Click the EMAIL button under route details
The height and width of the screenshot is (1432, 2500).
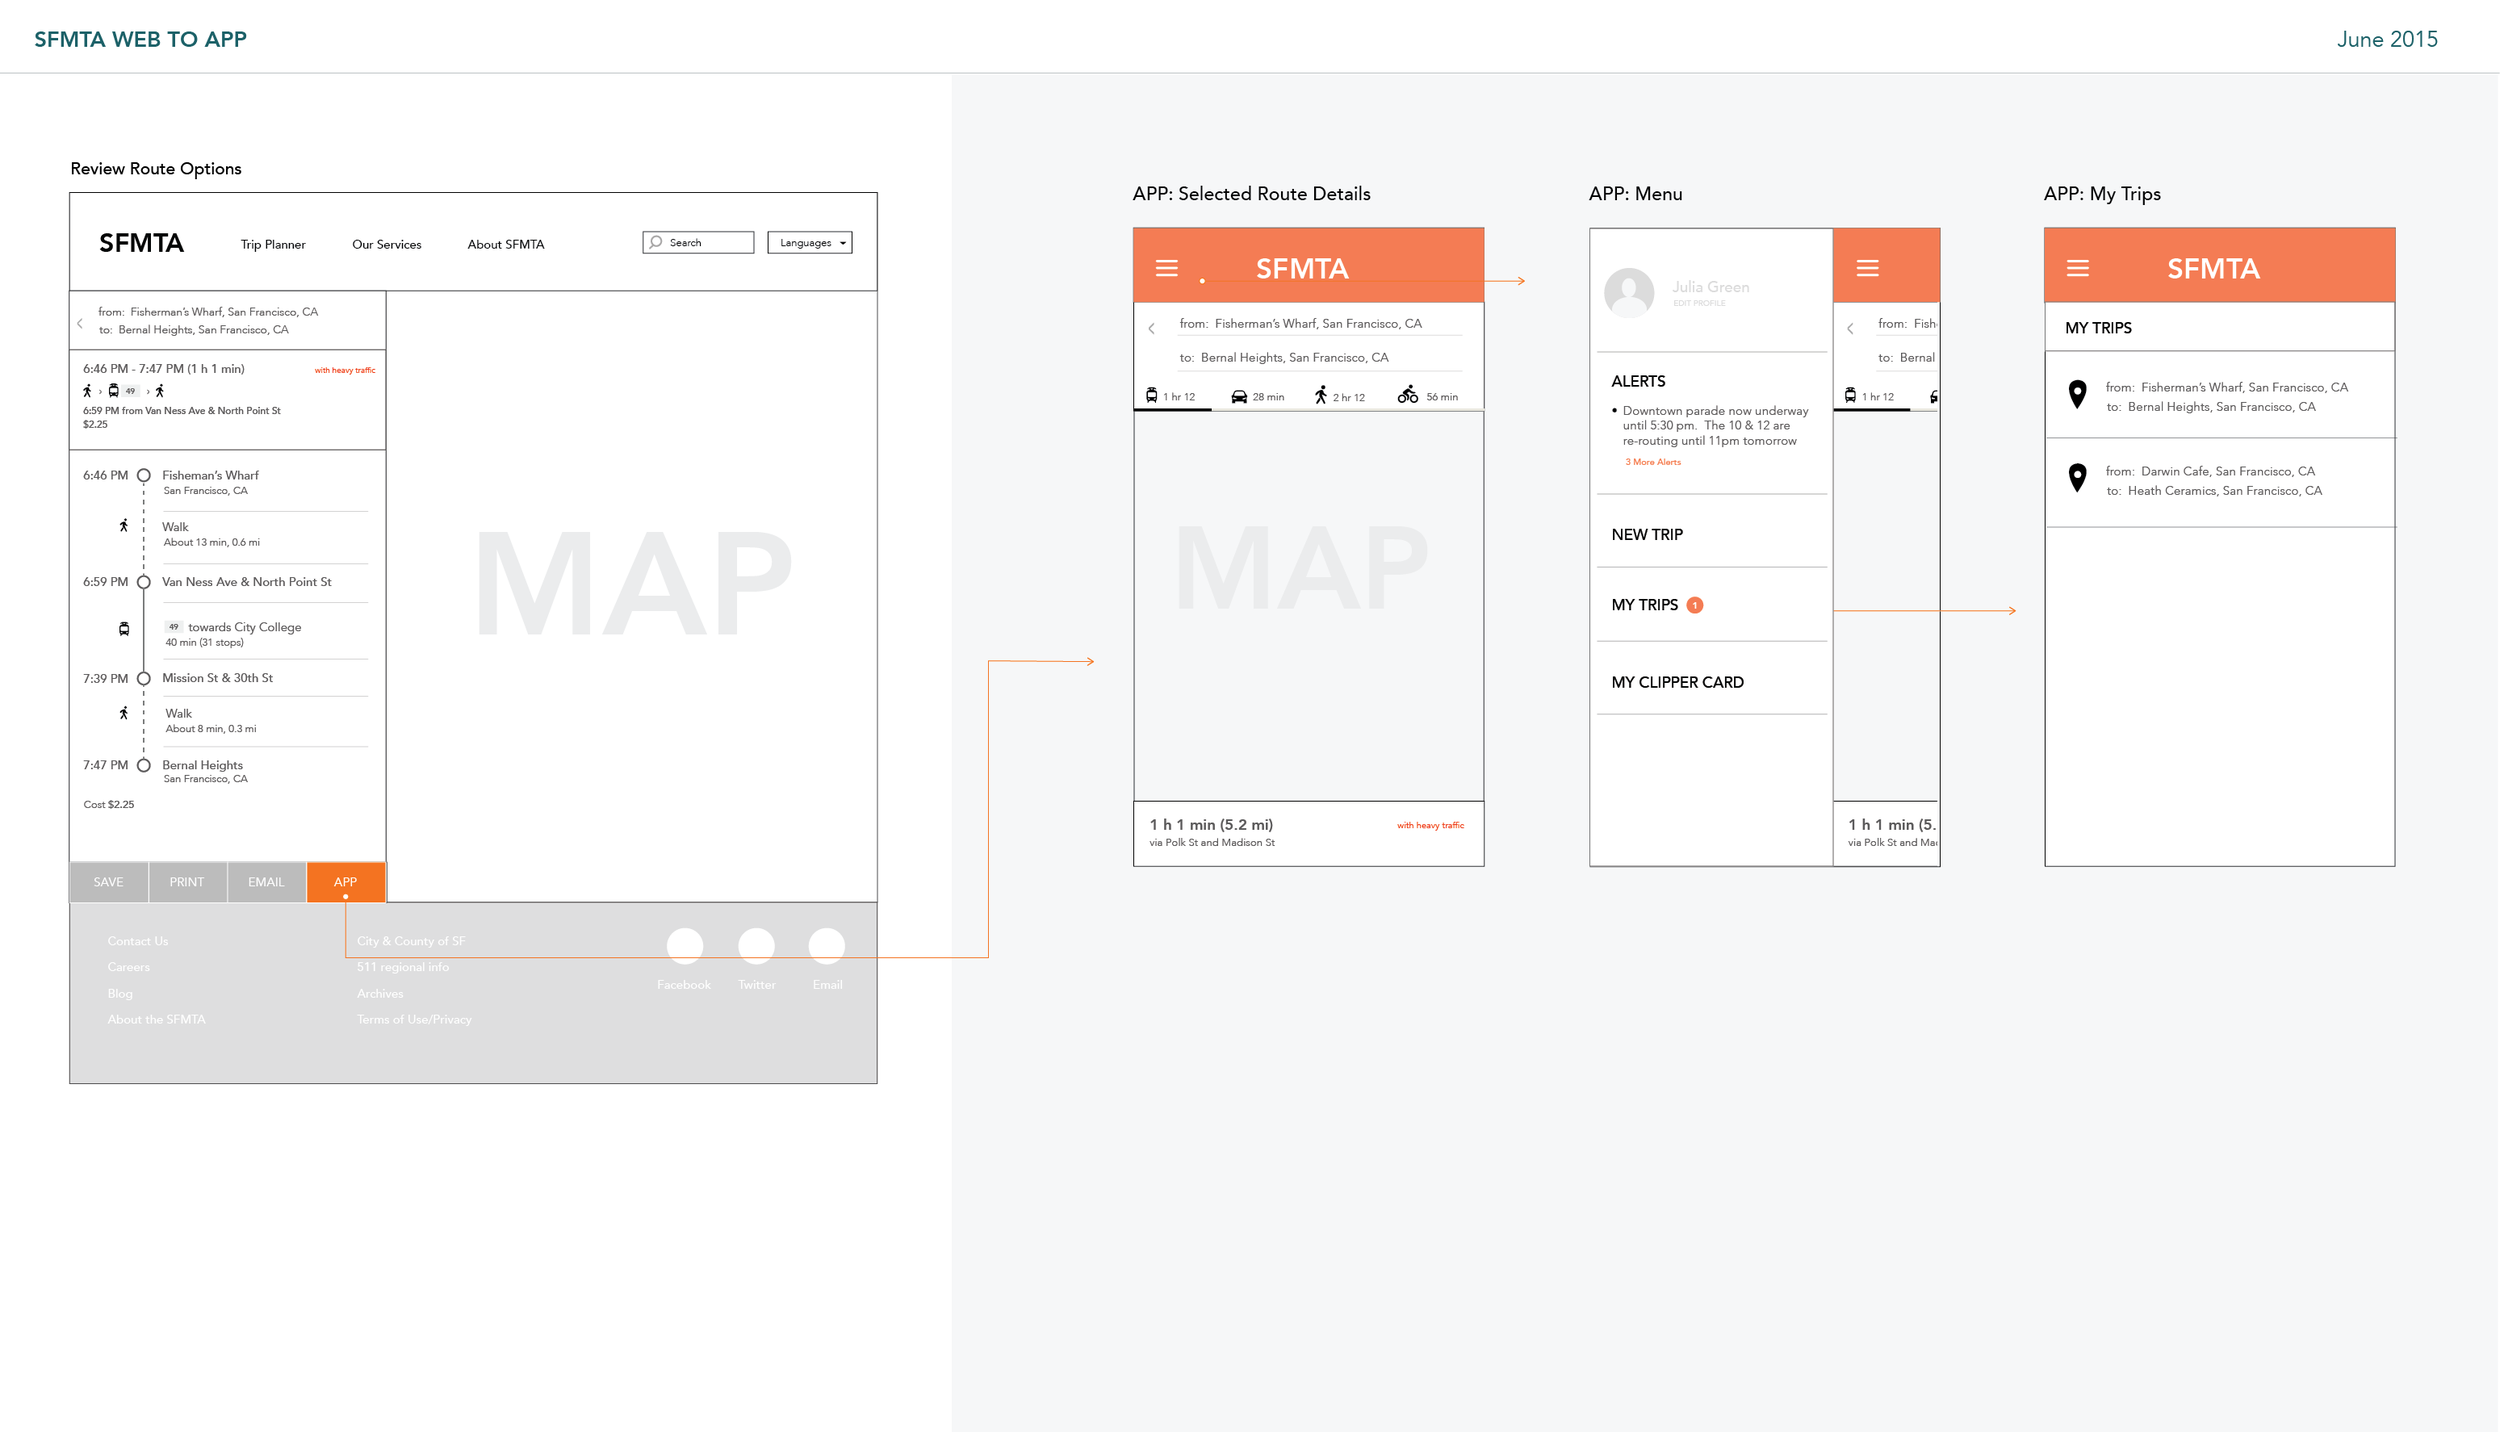[x=266, y=882]
